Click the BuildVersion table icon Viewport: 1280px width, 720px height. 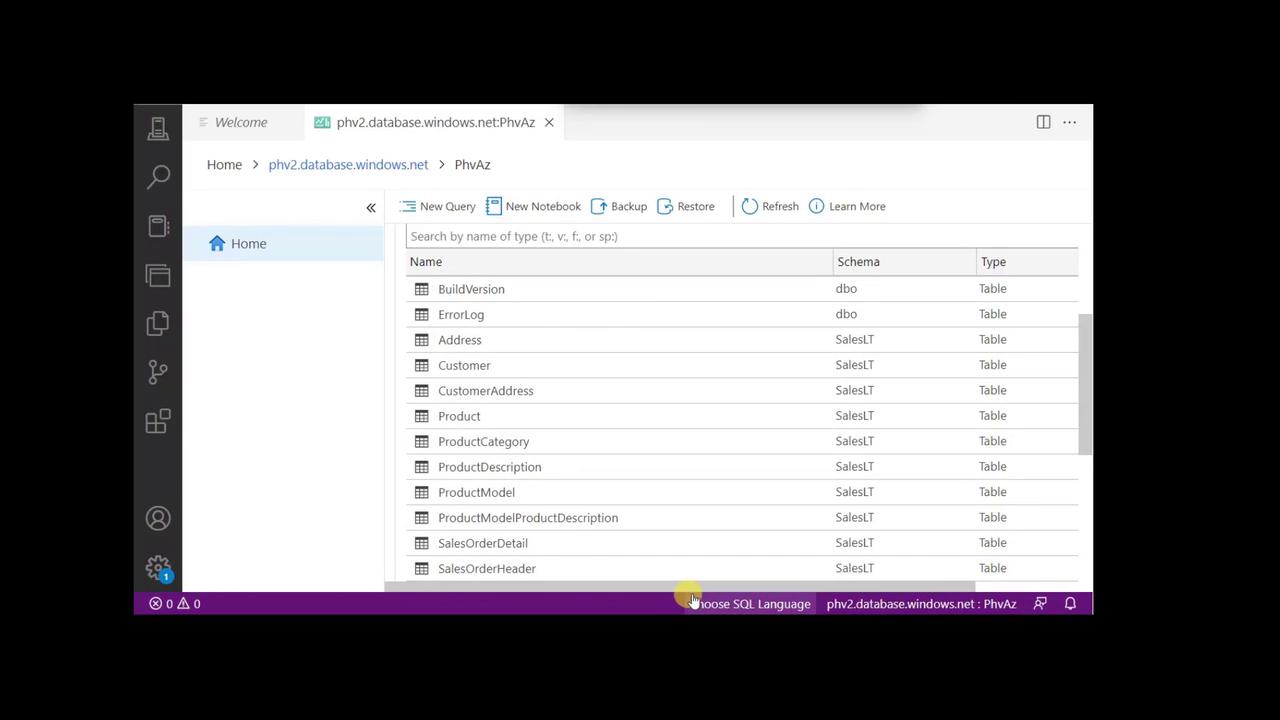coord(422,289)
